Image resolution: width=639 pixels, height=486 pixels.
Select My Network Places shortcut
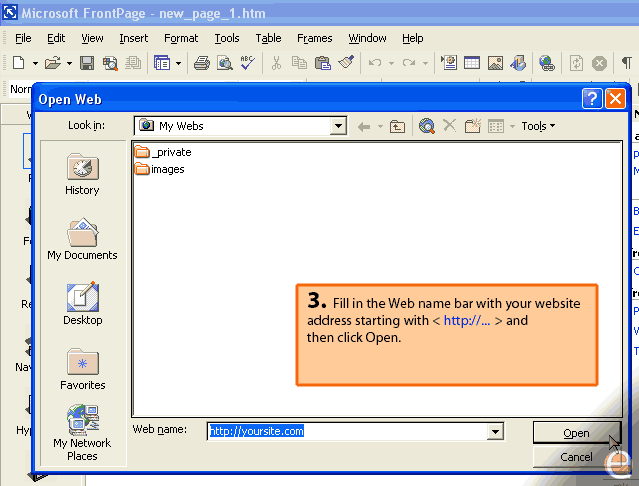82,432
